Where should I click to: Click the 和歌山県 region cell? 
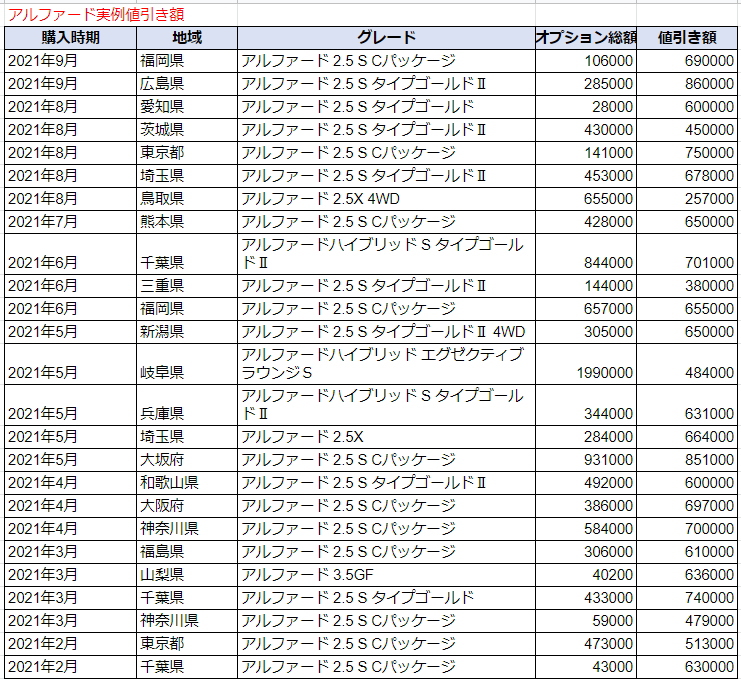click(x=187, y=483)
